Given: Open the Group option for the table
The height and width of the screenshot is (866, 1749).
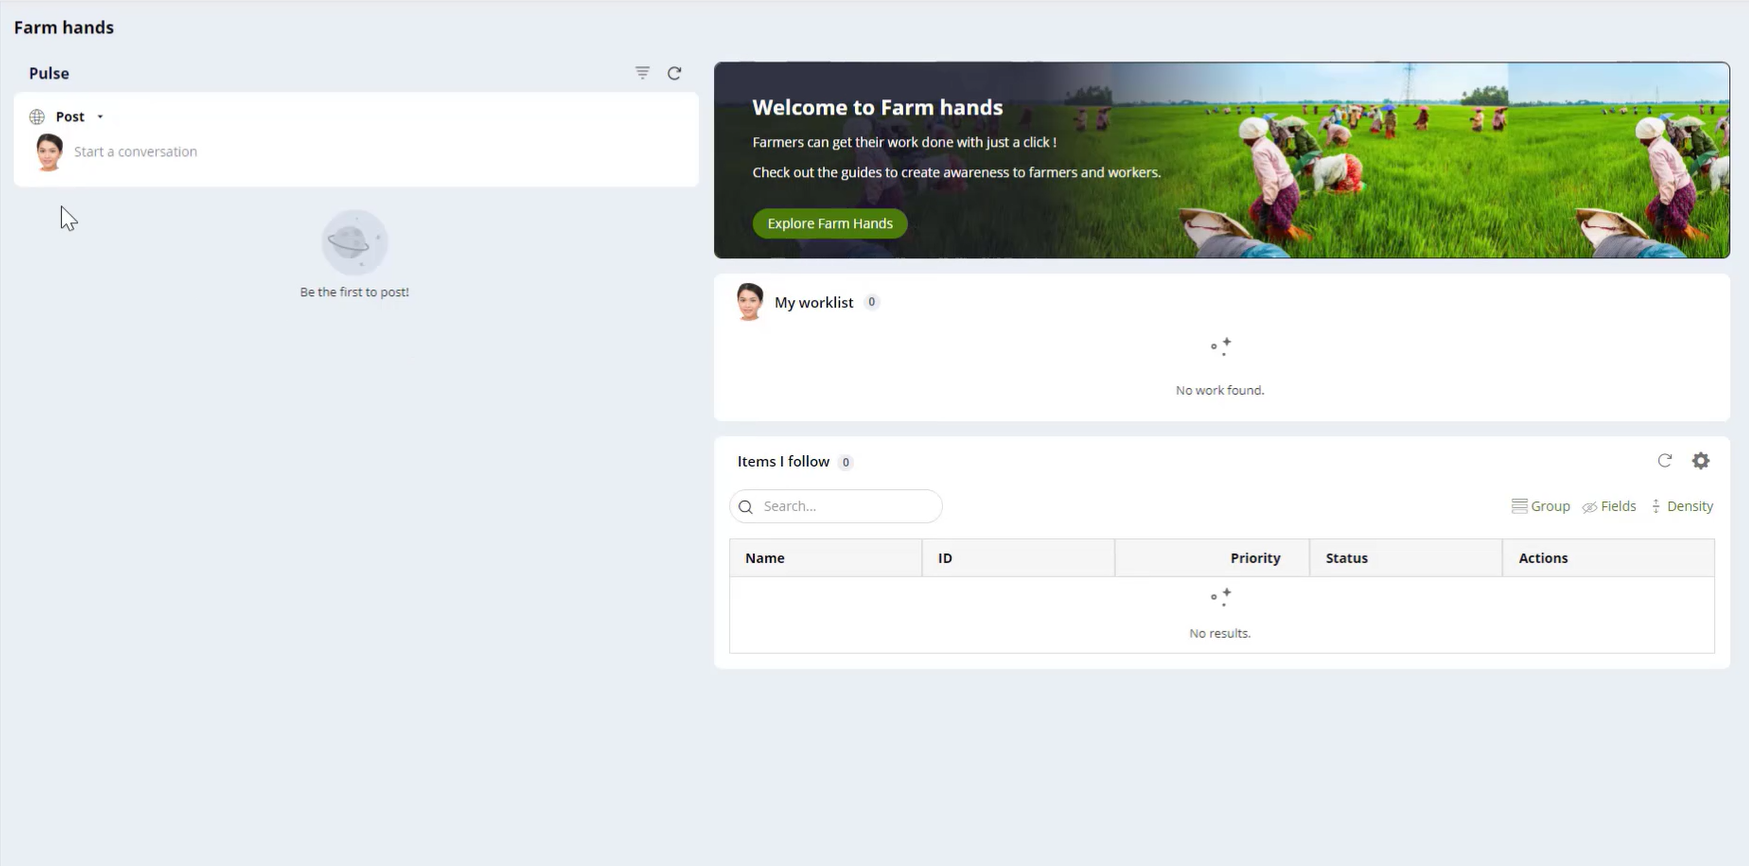Looking at the screenshot, I should (1541, 506).
